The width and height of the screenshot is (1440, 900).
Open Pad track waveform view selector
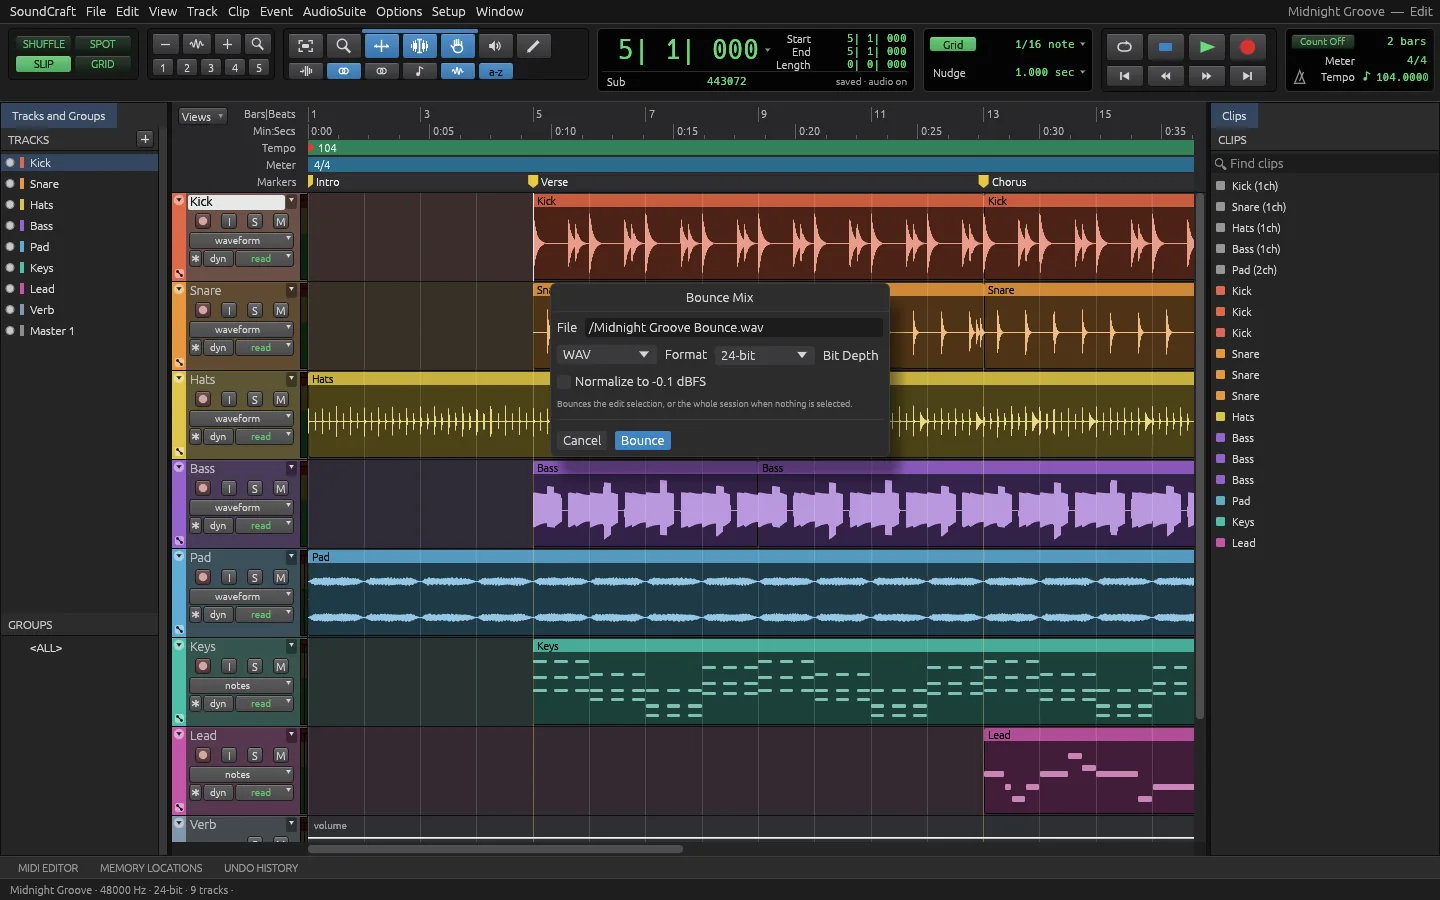pos(241,597)
